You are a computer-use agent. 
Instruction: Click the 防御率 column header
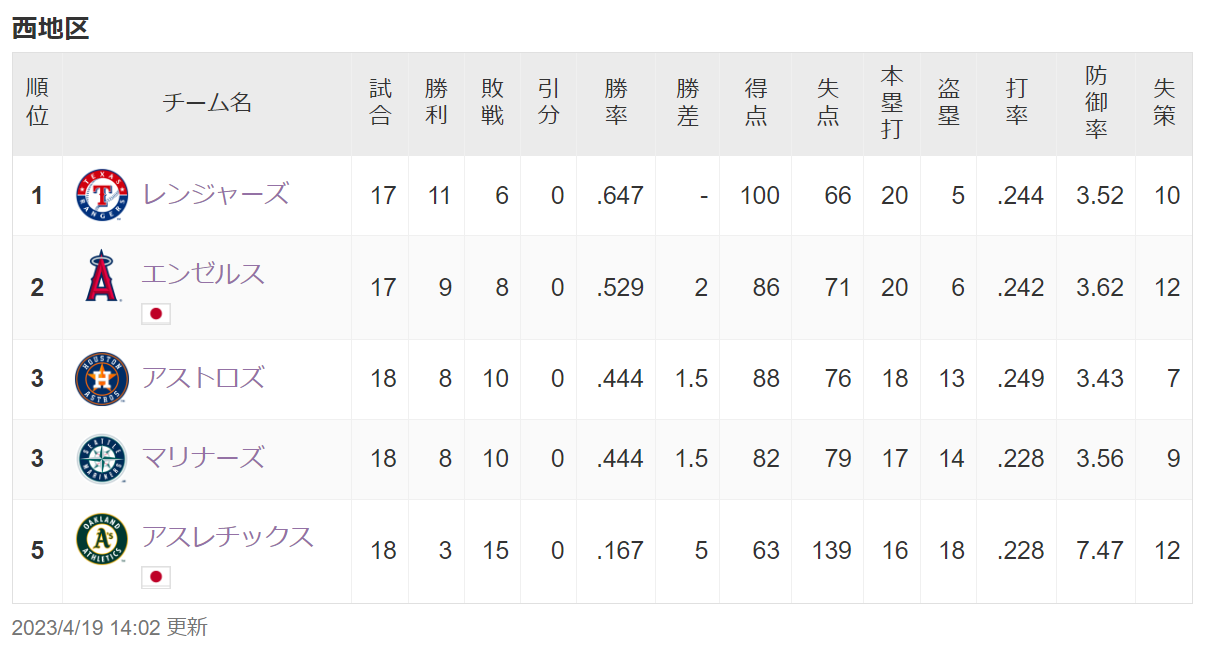1096,103
